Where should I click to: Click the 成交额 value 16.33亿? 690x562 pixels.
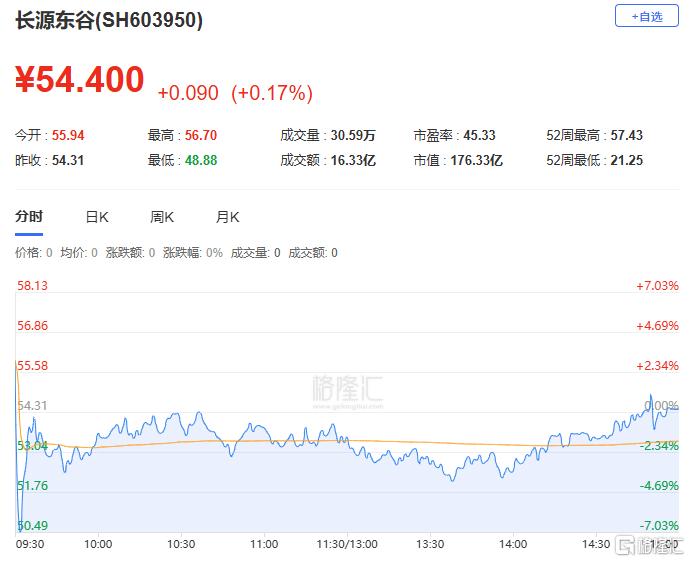pyautogui.click(x=353, y=160)
